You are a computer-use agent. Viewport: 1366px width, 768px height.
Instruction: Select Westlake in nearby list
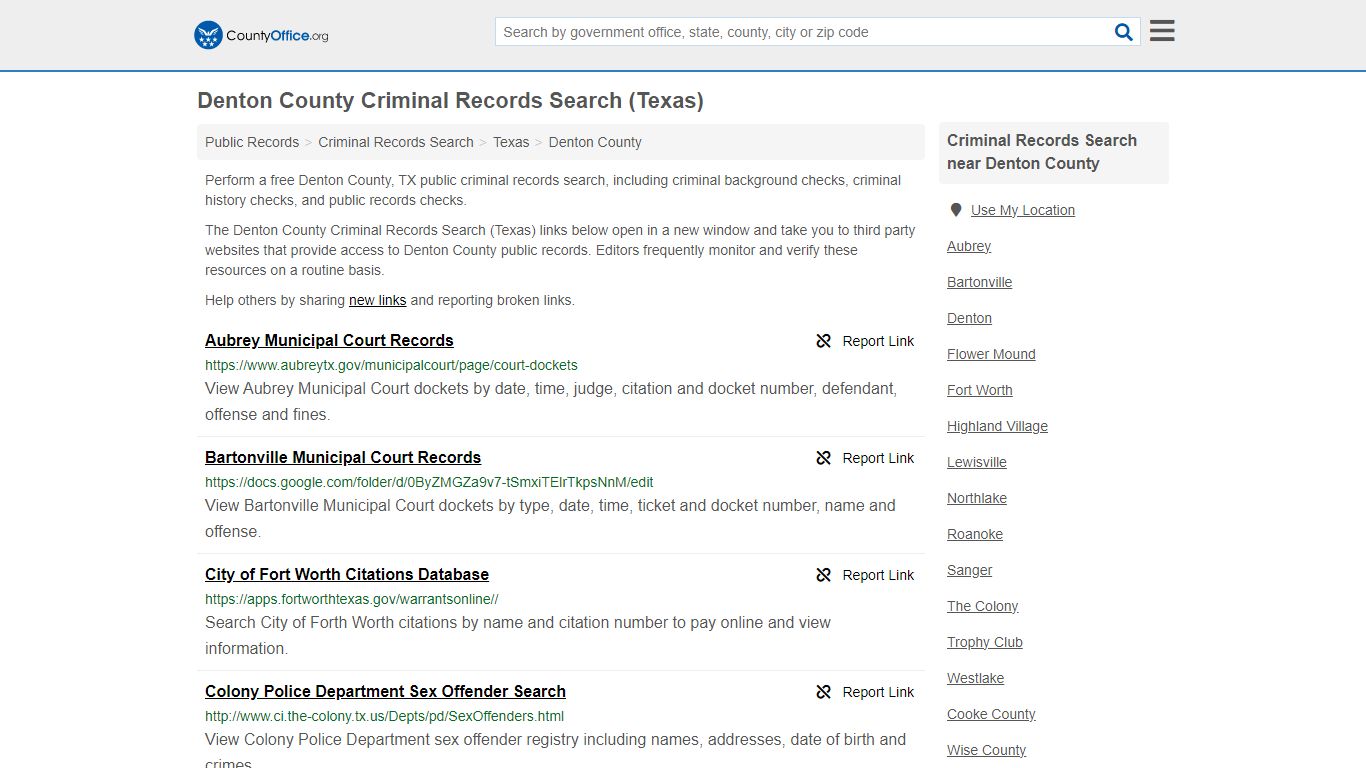click(x=976, y=678)
